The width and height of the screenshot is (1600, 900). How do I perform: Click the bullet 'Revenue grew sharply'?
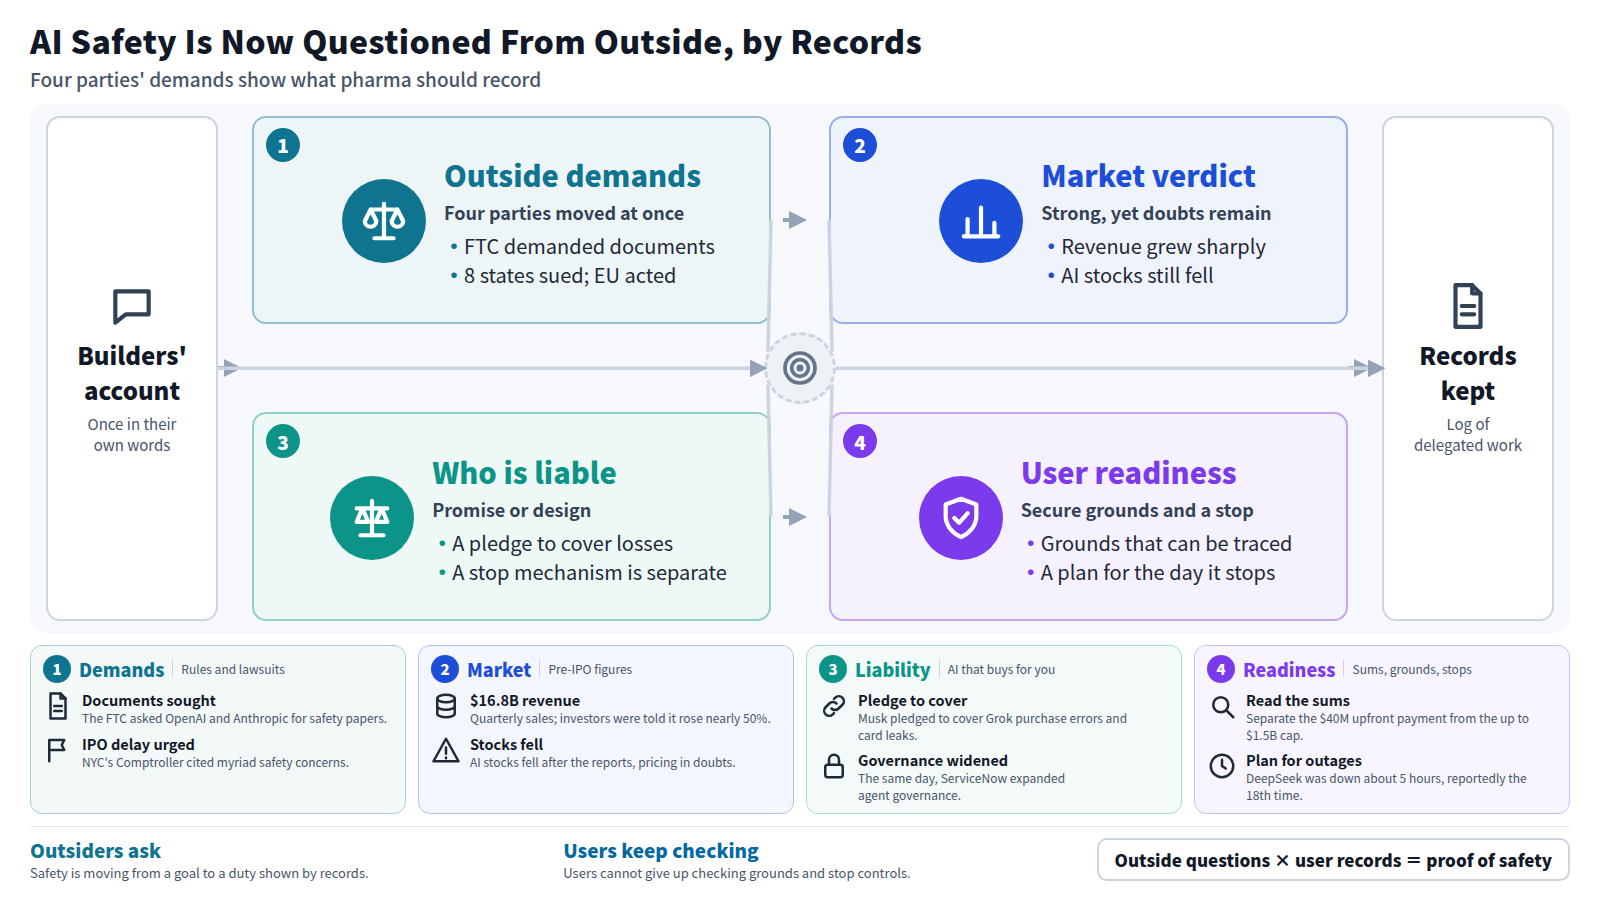pyautogui.click(x=1156, y=247)
